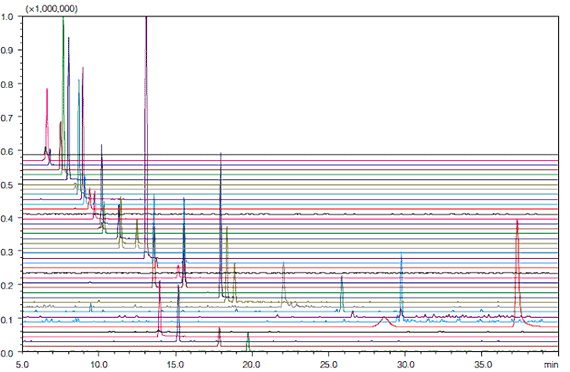Click the tall green peak near 7.5 min
Viewport: 570px width, 372px height.
pyautogui.click(x=63, y=95)
